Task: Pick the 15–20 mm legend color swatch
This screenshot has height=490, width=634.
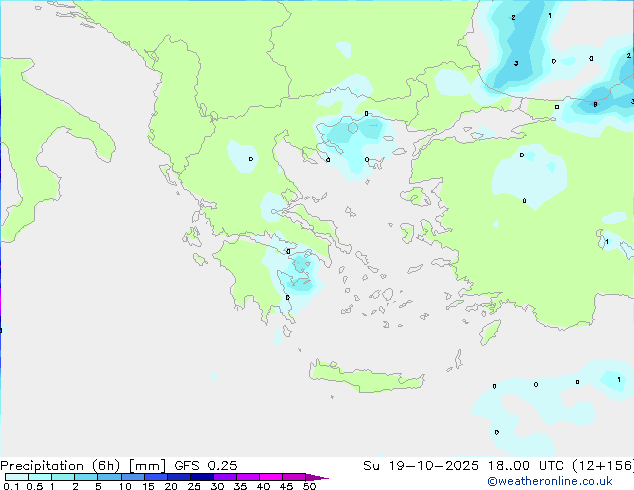Action: tap(155, 477)
